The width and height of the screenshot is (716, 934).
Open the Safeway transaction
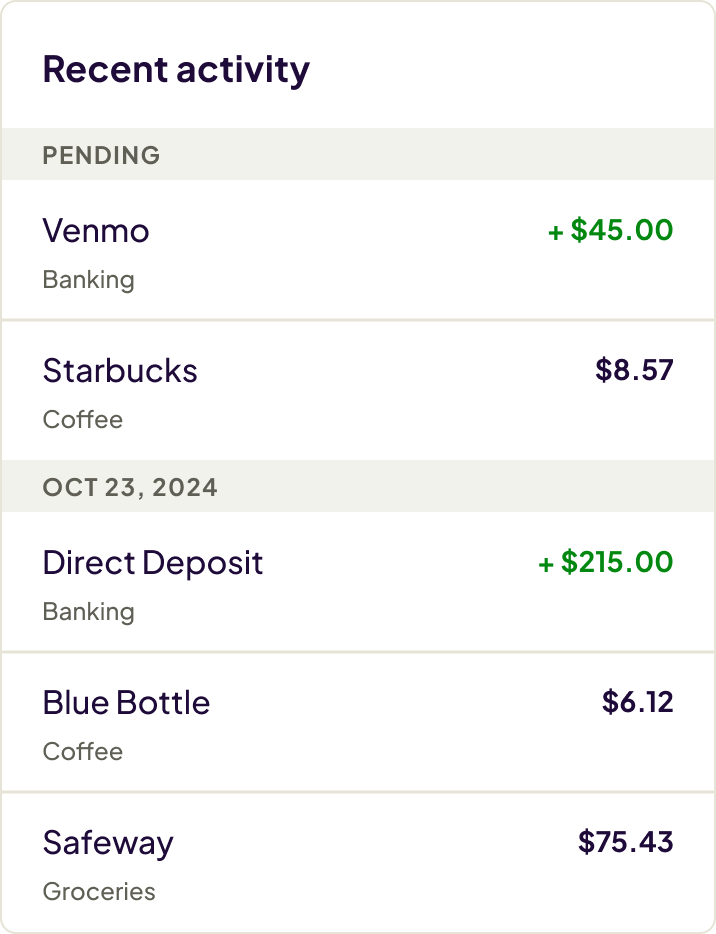coord(108,843)
